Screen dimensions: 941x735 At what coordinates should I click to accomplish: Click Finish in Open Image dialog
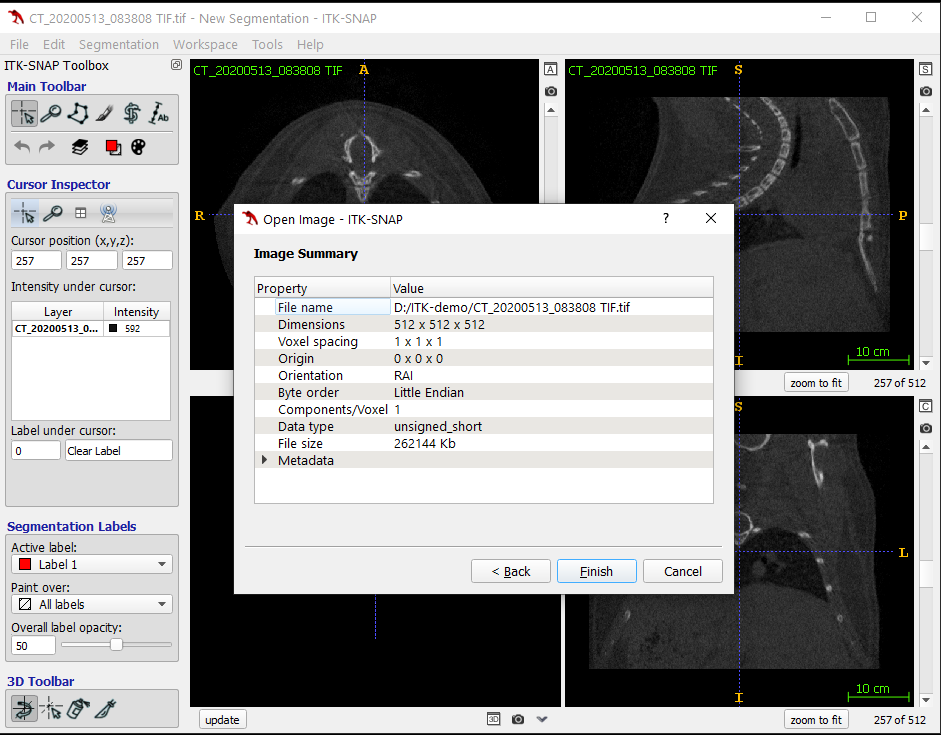tap(596, 571)
